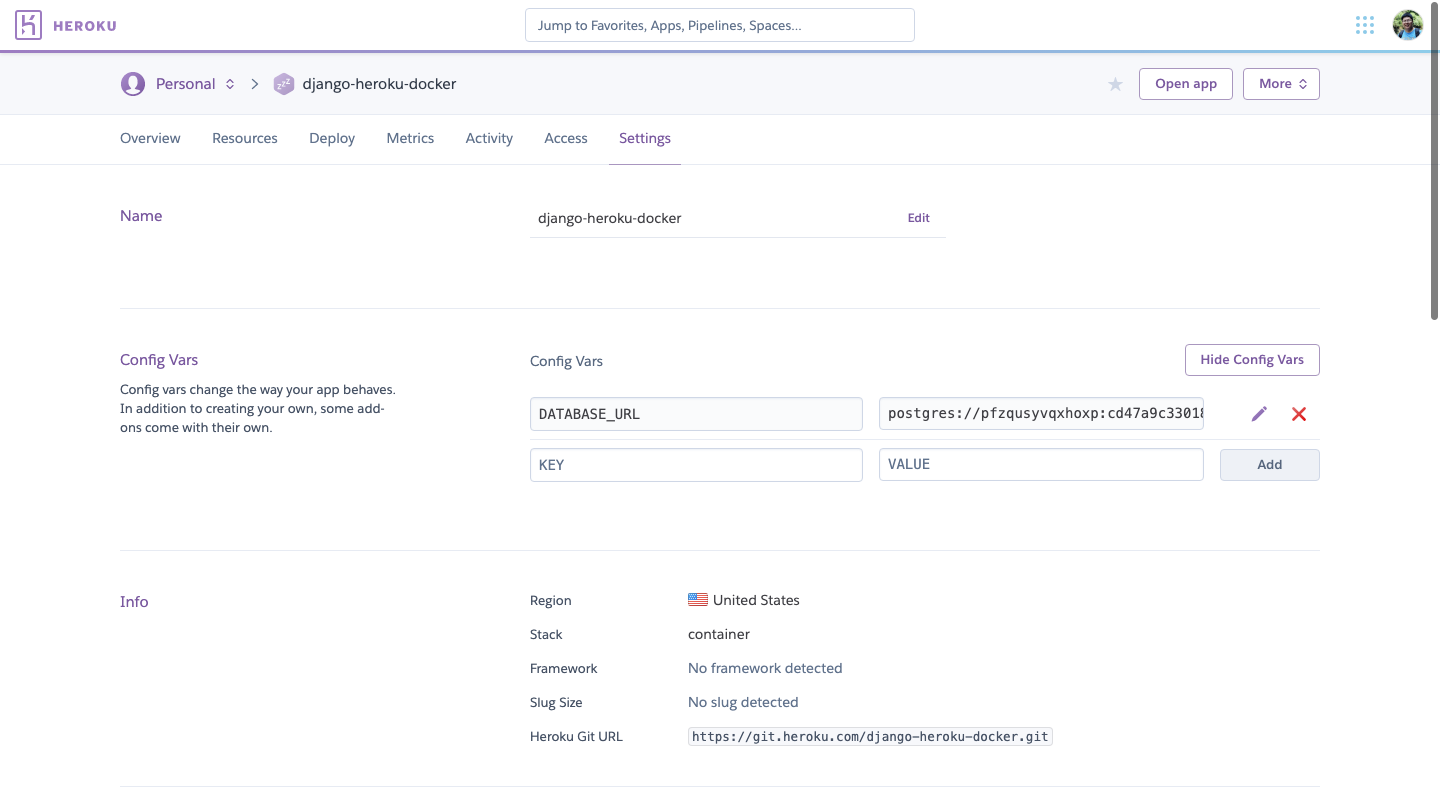The image size is (1440, 789).
Task: Favorite the app with the star icon
Action: (1115, 84)
